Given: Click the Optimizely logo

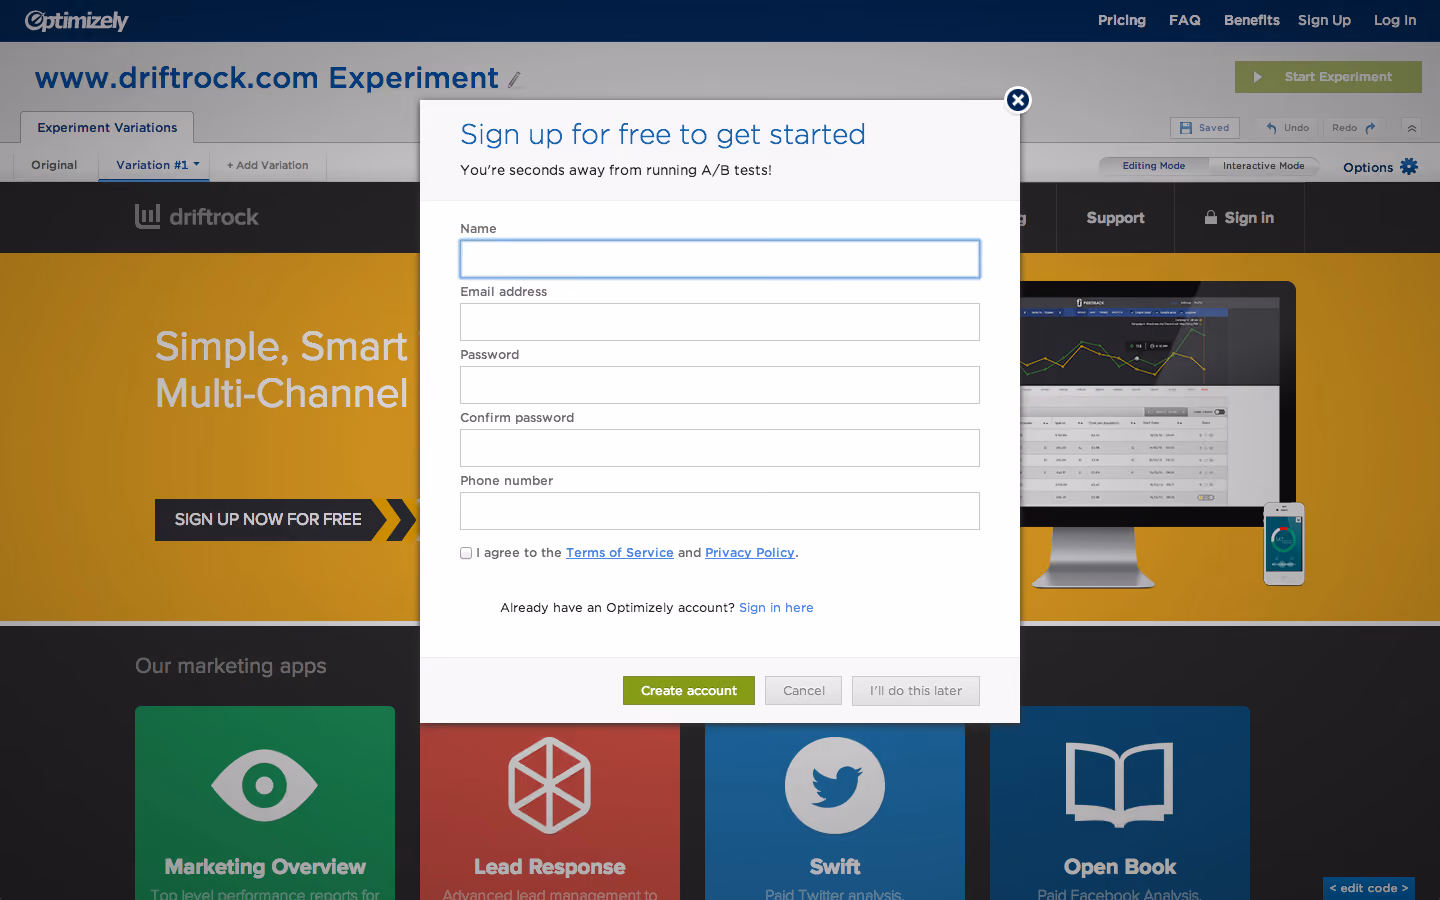Looking at the screenshot, I should 77,20.
